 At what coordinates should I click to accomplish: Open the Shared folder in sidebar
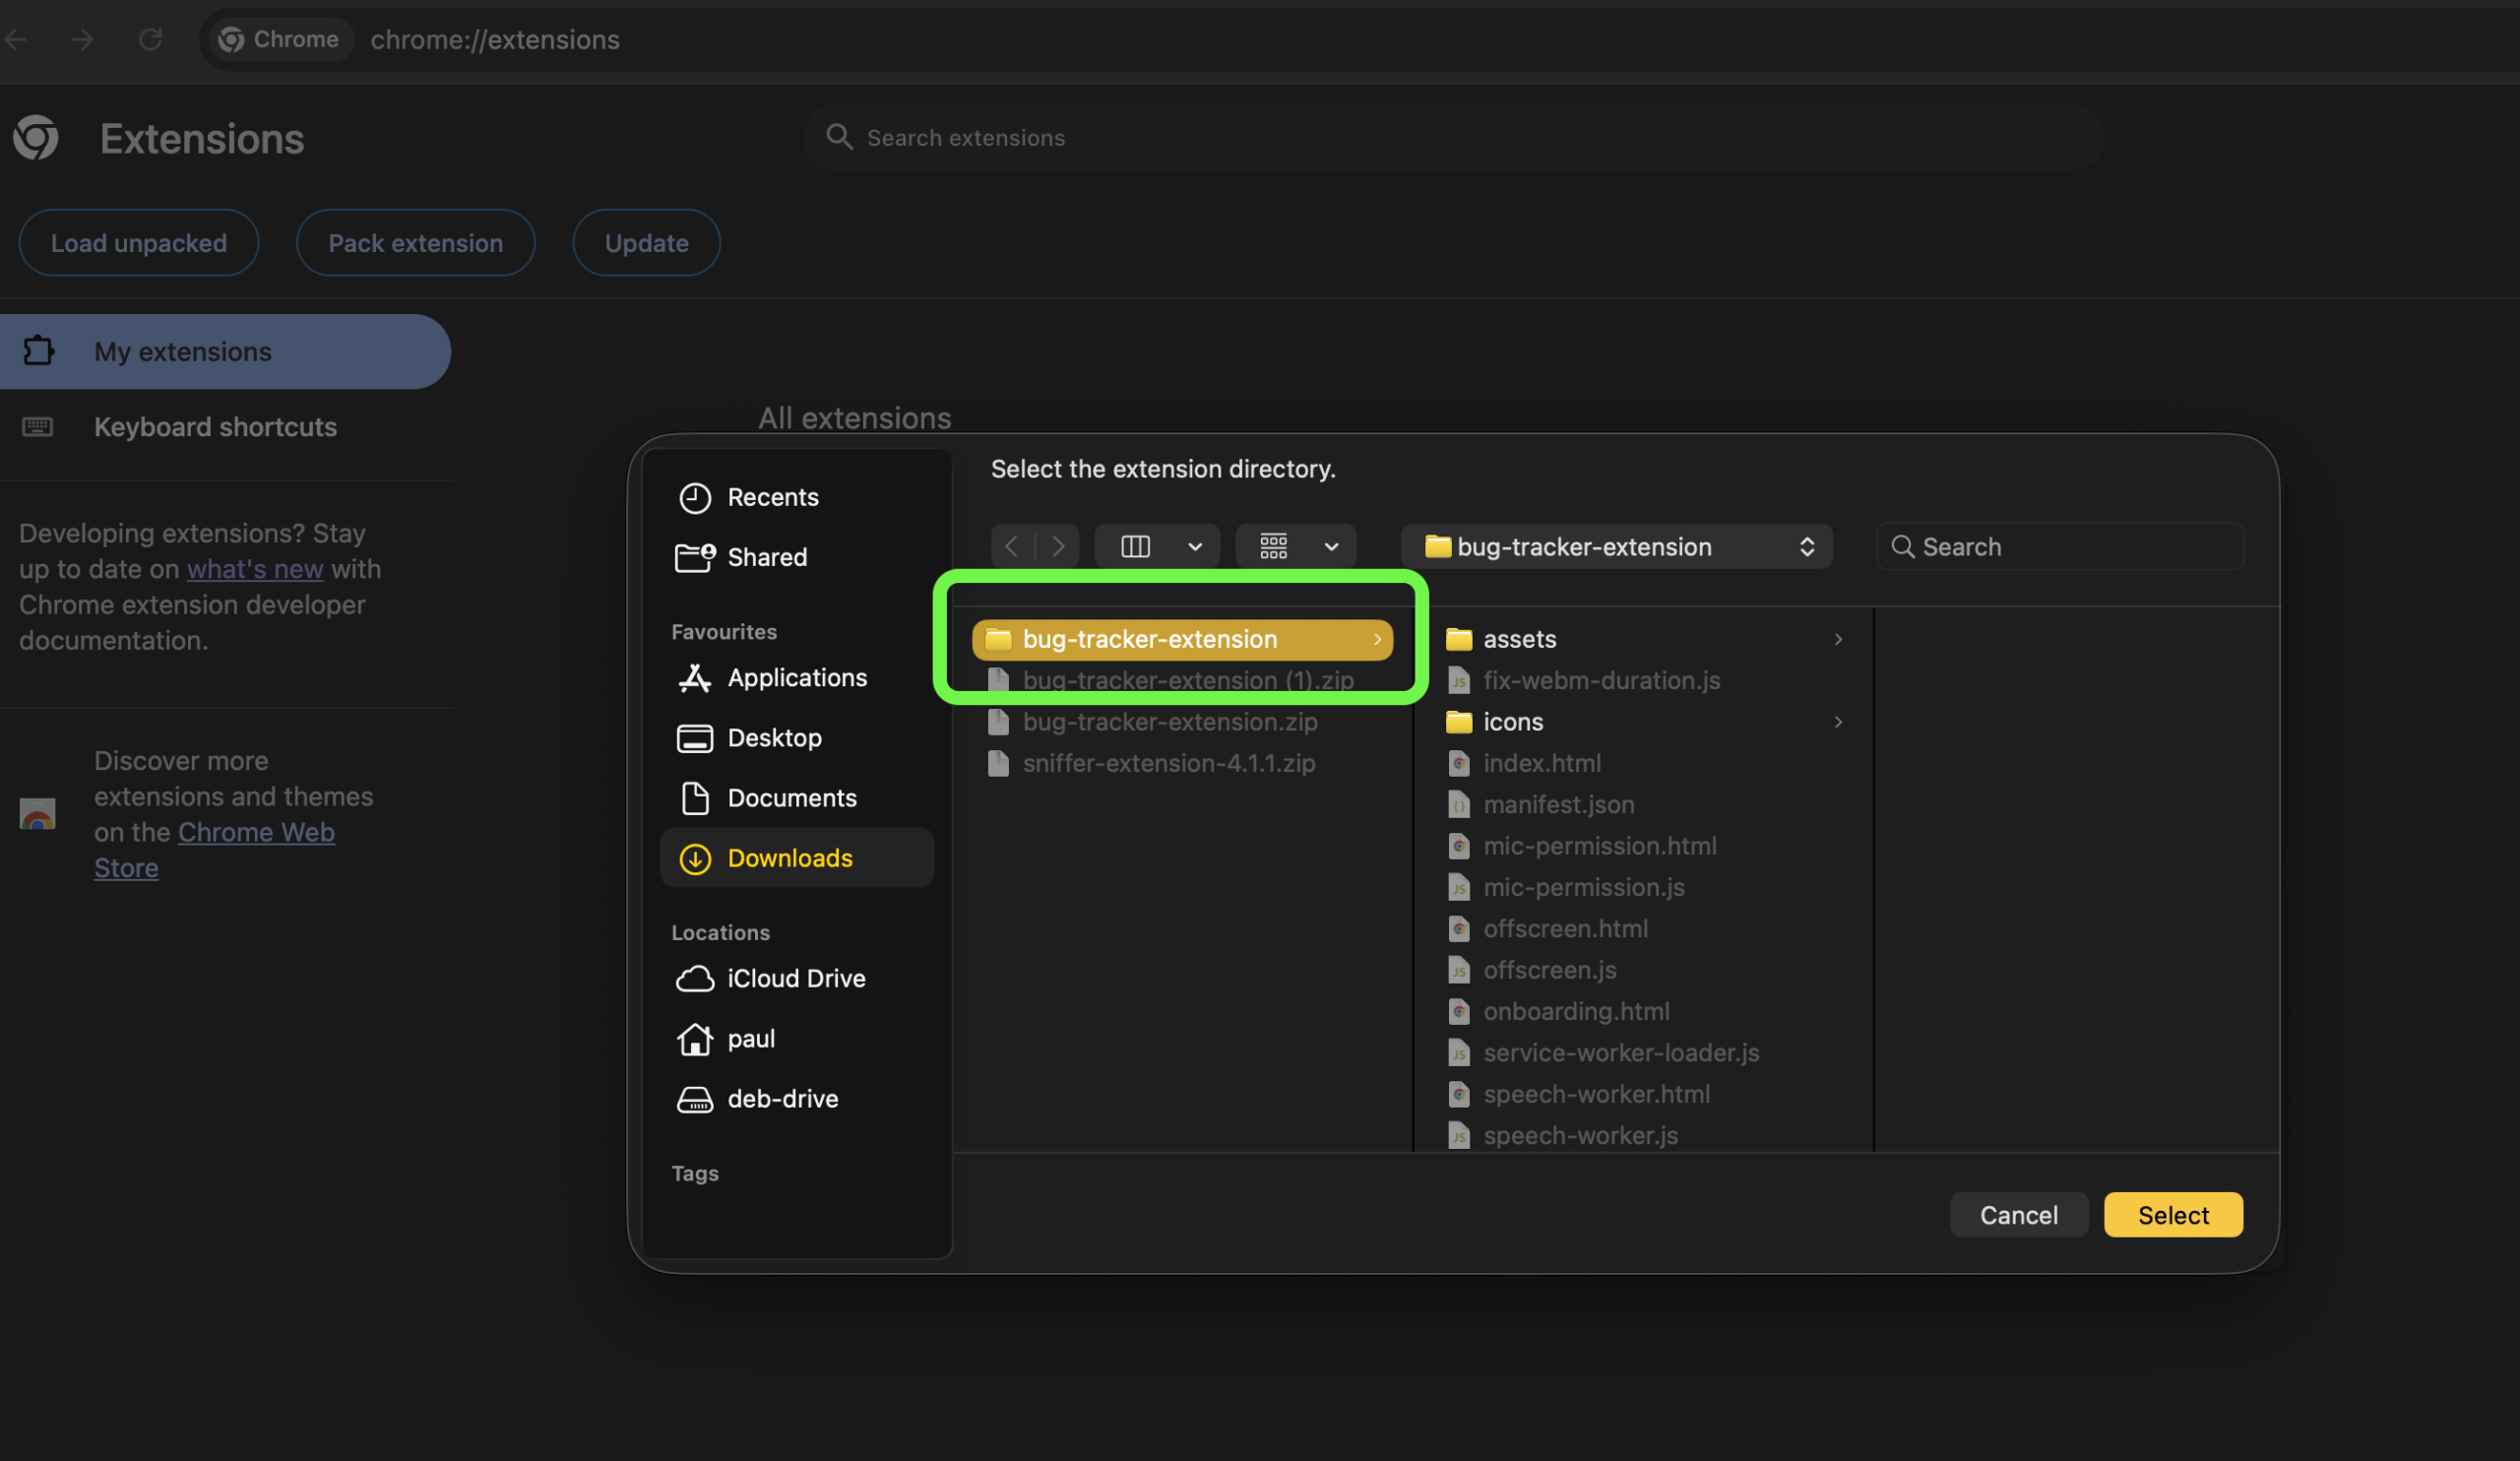click(765, 557)
